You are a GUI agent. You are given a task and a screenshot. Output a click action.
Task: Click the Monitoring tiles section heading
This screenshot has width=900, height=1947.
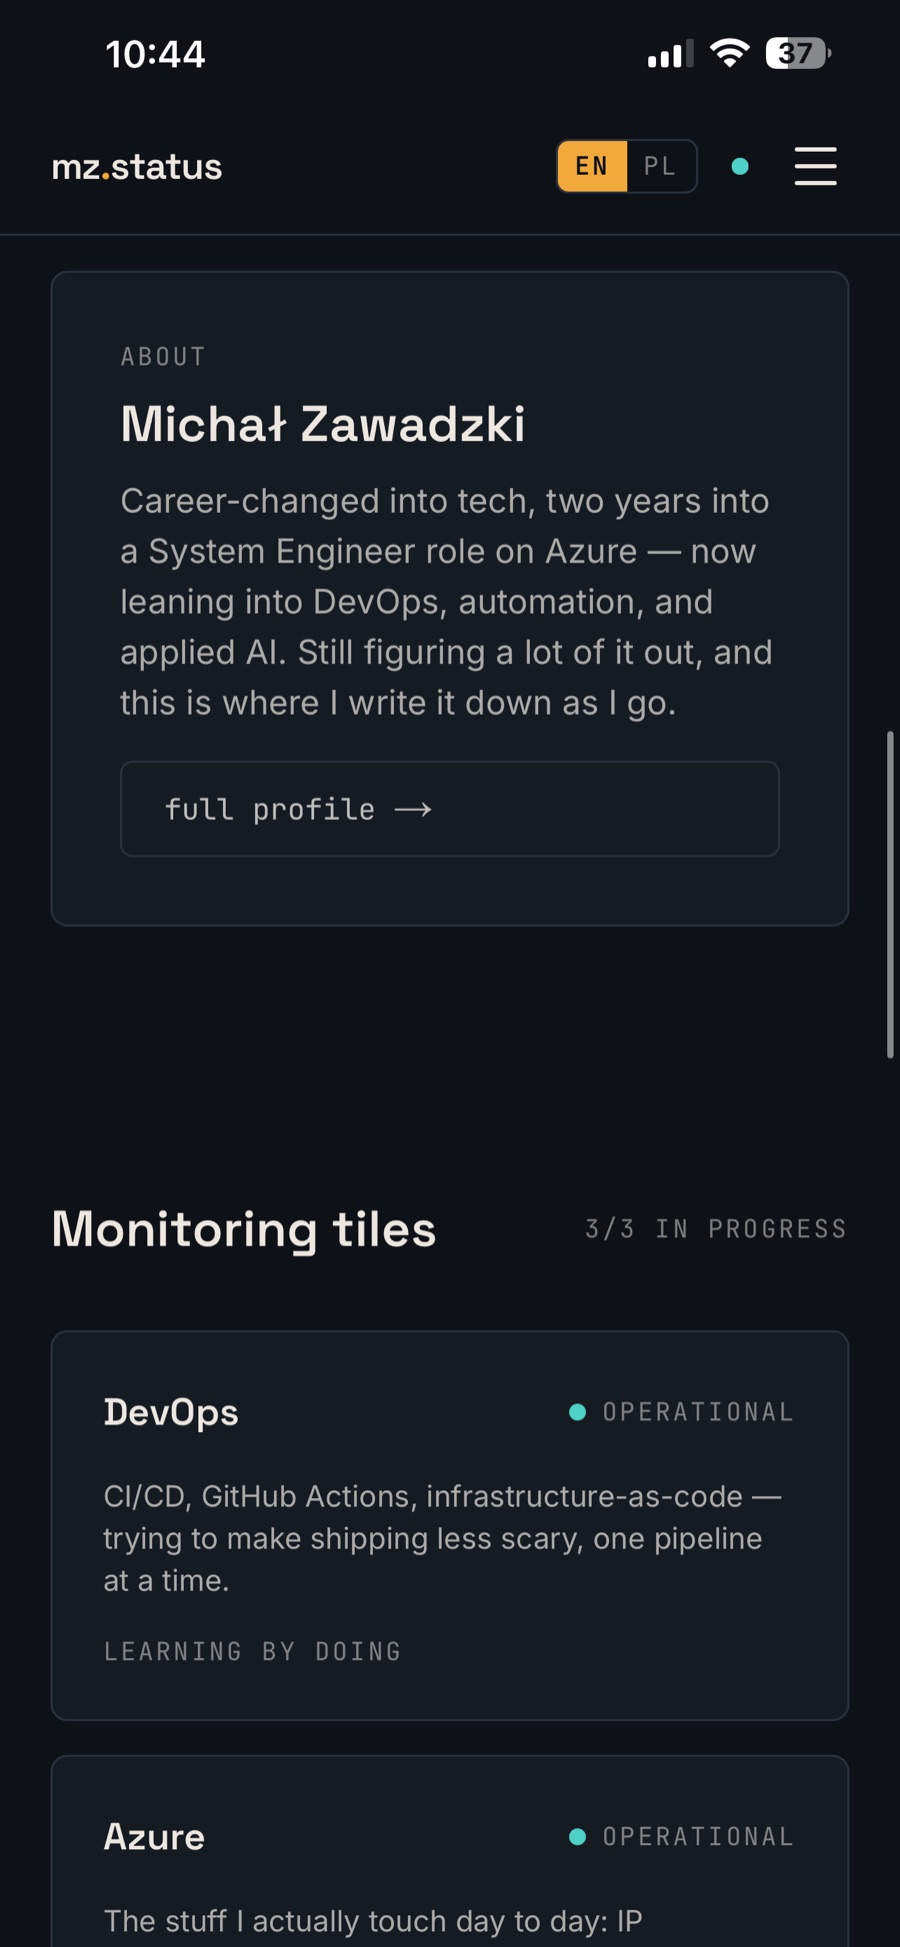[x=244, y=1229]
